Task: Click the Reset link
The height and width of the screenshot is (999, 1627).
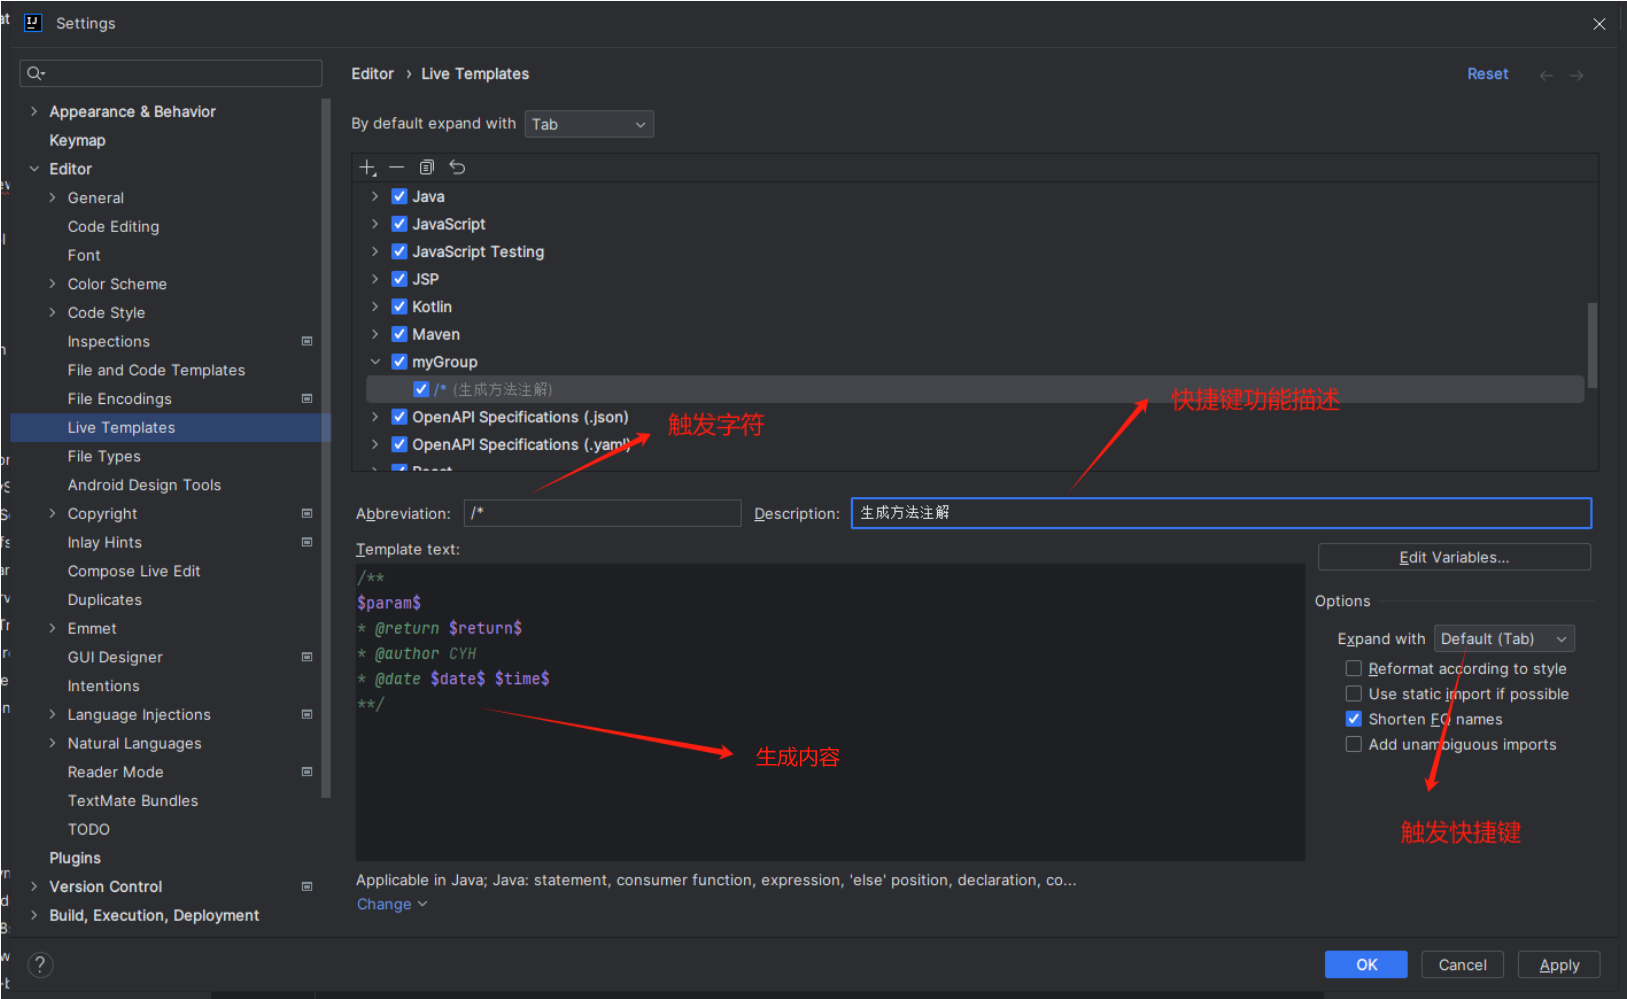Action: click(1487, 74)
